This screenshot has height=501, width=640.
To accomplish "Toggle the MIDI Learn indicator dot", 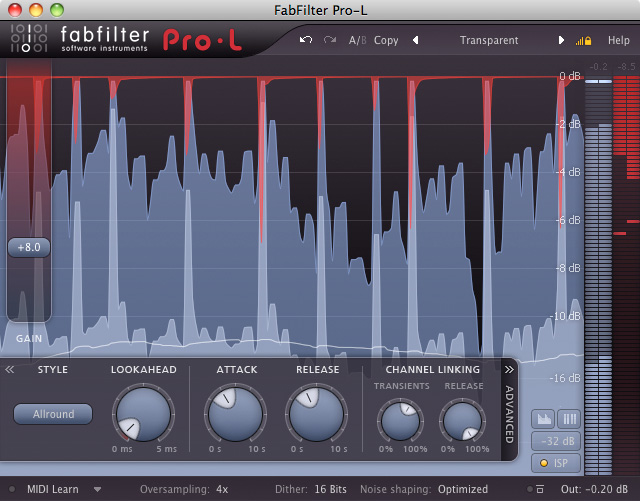I will point(14,490).
